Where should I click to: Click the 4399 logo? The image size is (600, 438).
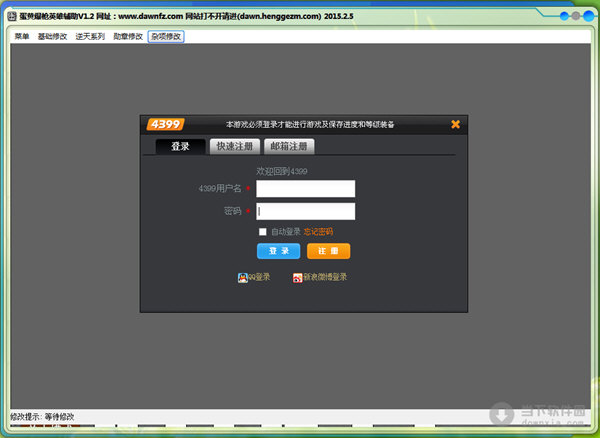[165, 124]
